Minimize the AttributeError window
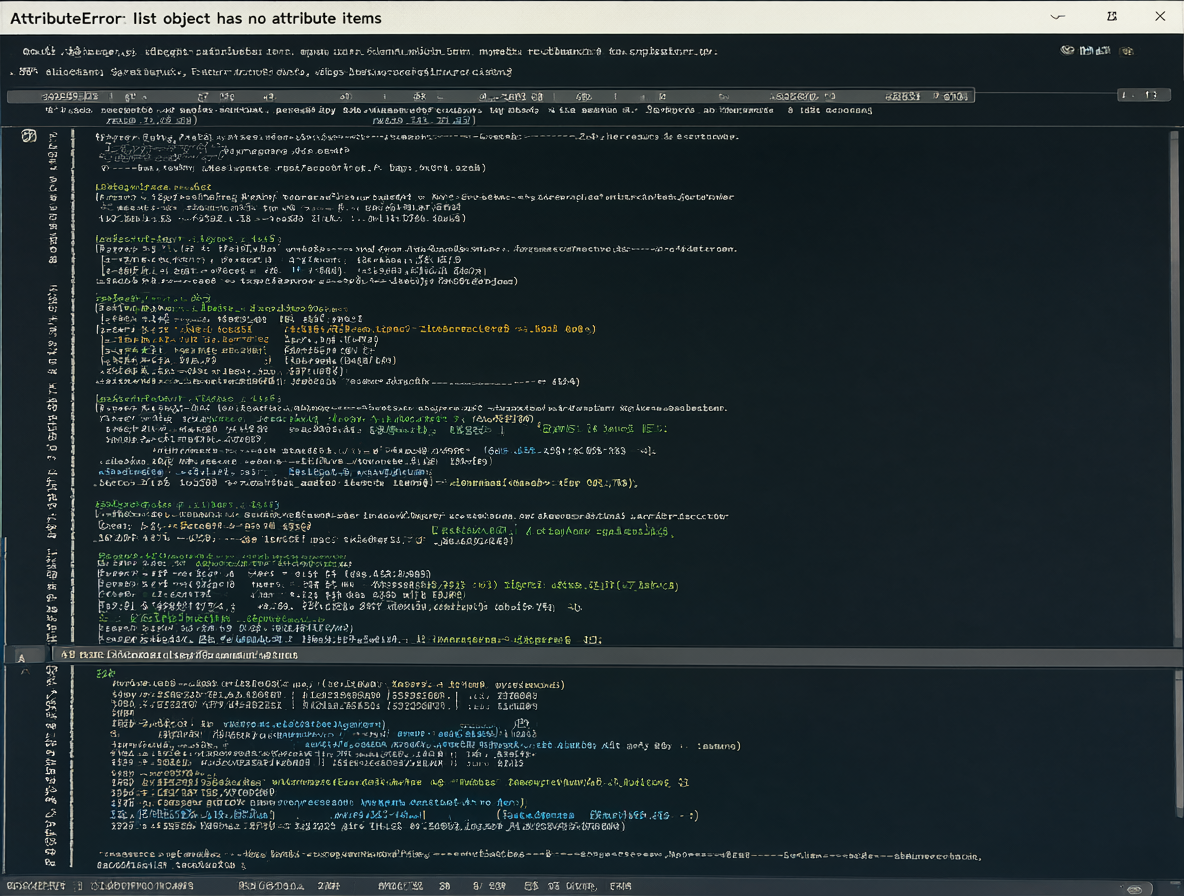 (x=1057, y=17)
